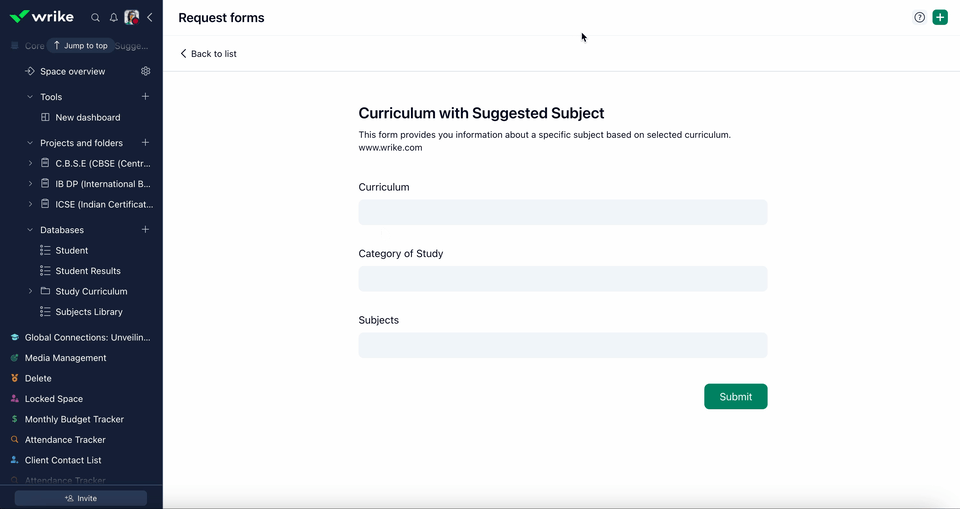
Task: Click the Monthly Budget Tracker dollar icon
Action: coord(15,419)
